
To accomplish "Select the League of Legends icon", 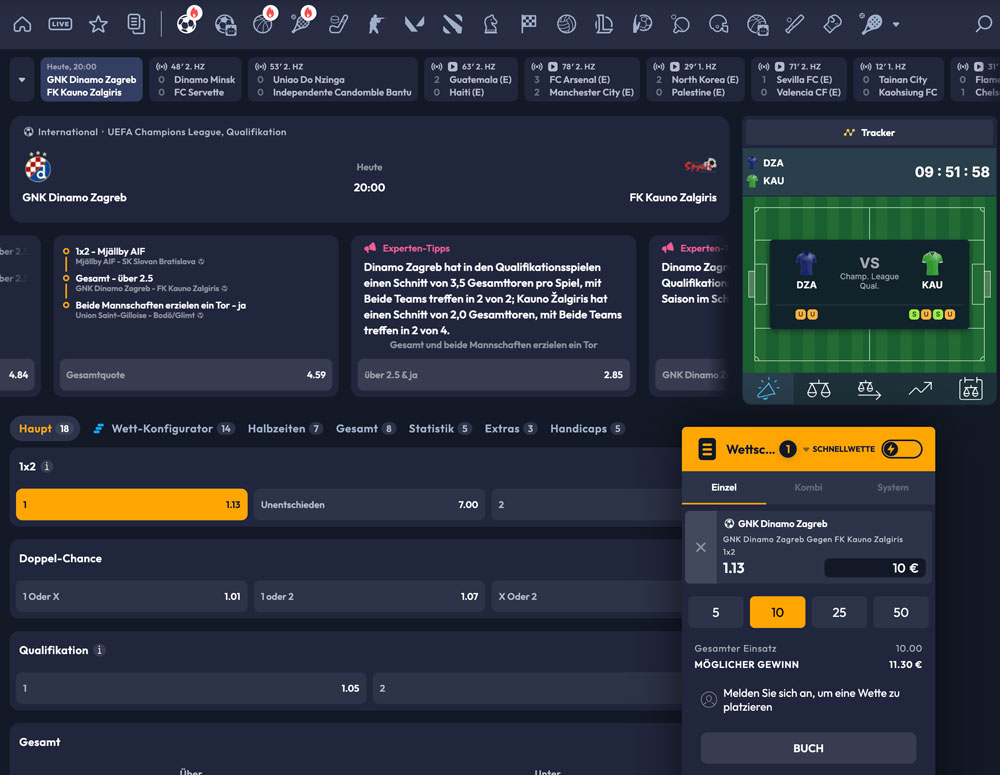I will pos(603,24).
